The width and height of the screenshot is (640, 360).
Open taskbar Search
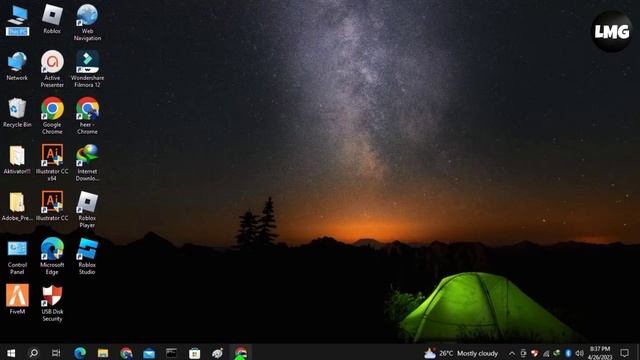click(x=33, y=353)
